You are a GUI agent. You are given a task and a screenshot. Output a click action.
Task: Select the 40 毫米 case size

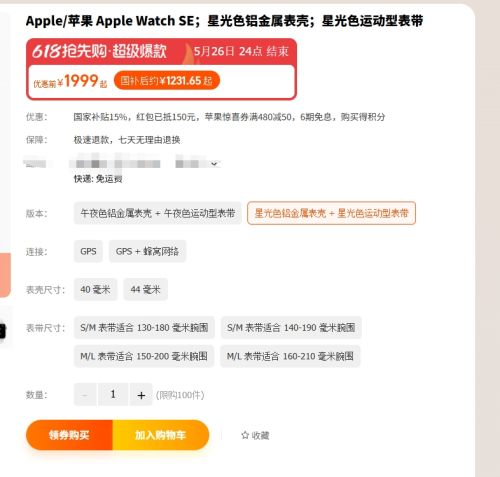point(95,289)
